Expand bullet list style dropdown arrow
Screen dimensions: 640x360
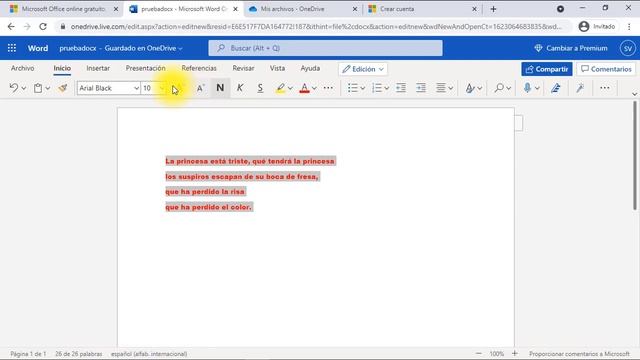click(362, 88)
